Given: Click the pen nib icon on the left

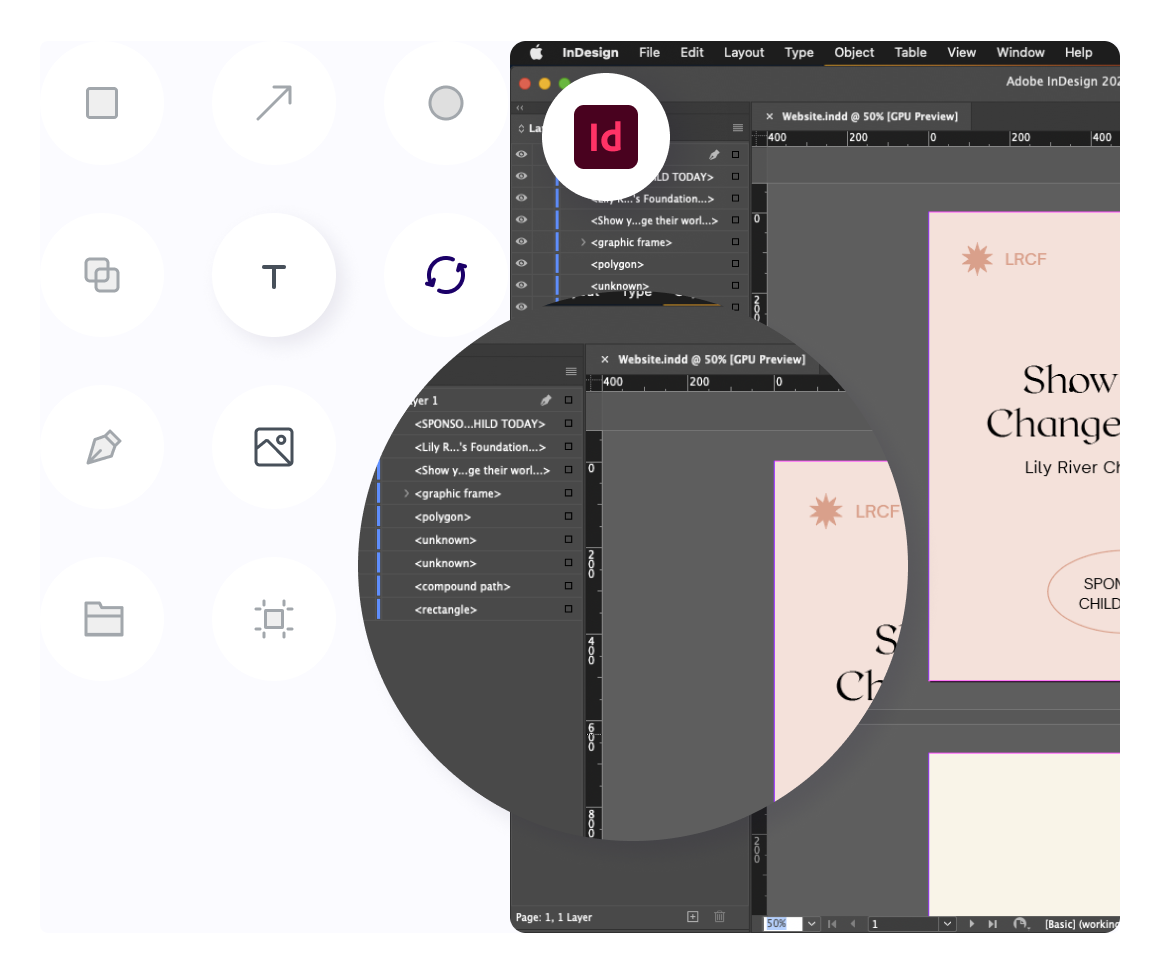Looking at the screenshot, I should (x=102, y=447).
